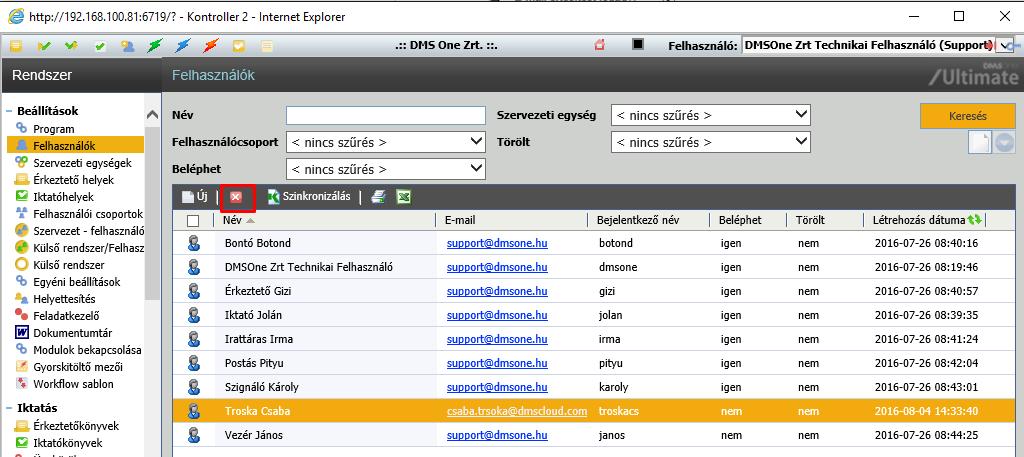Click the Internet Explorer logo in title bar
This screenshot has width=1024, height=457.
[x=15, y=16]
